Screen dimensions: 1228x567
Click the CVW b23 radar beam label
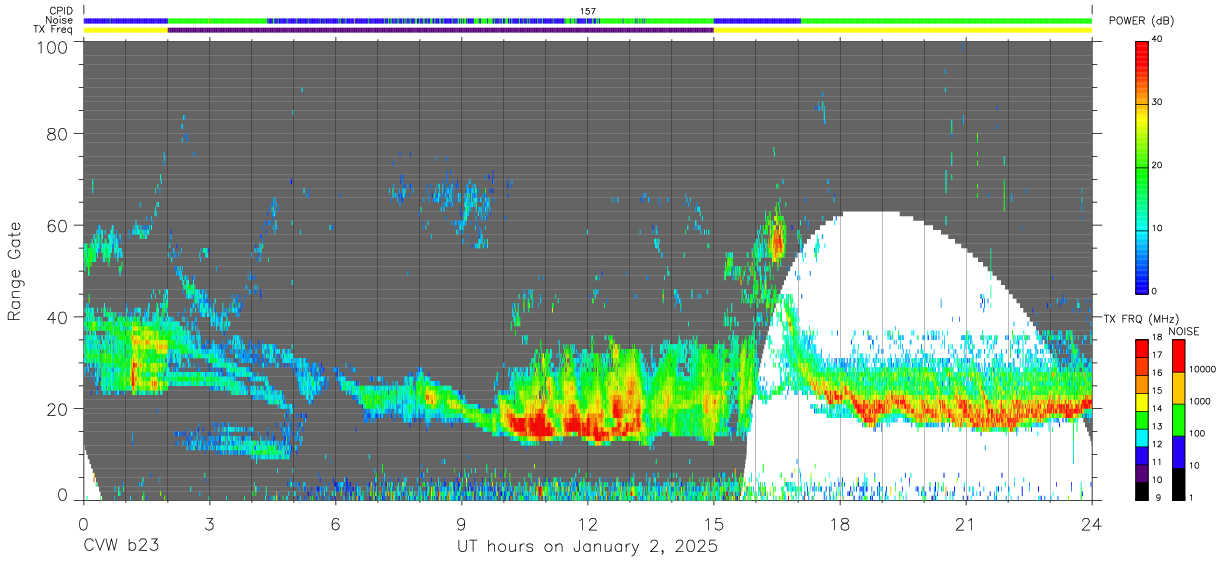pos(121,547)
